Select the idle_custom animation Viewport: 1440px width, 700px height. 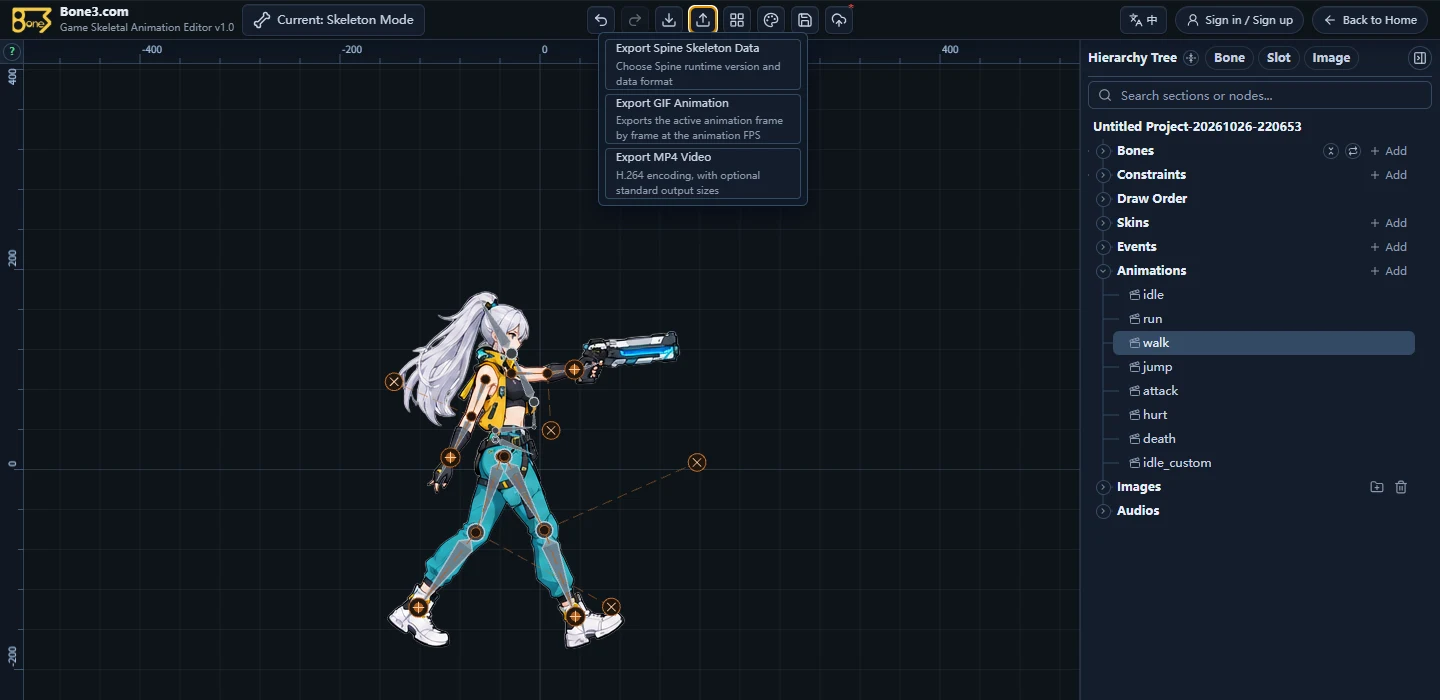pos(1264,463)
